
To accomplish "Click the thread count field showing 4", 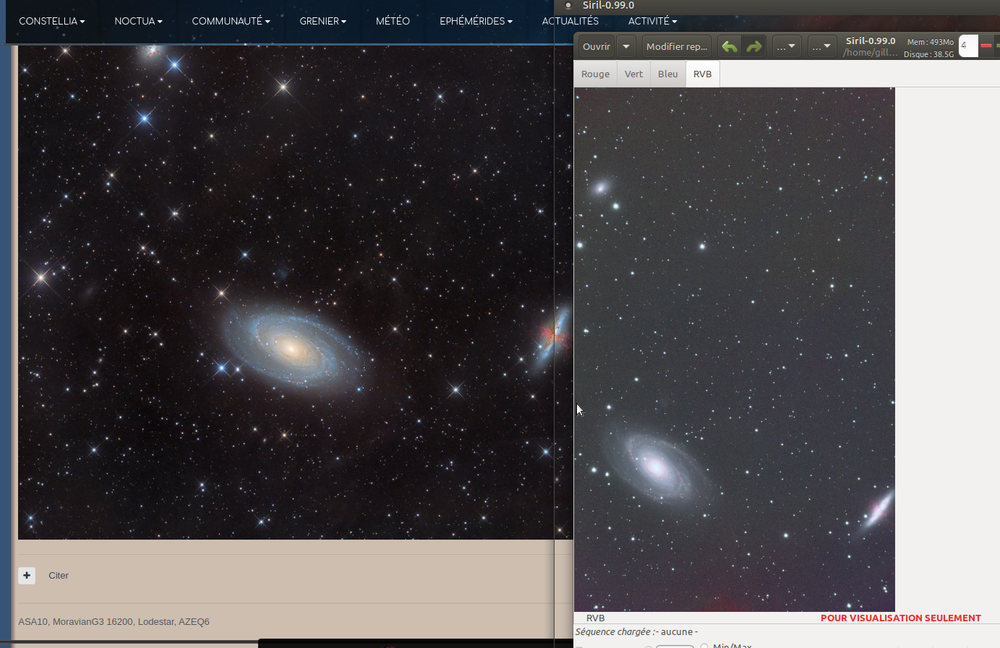I will point(968,46).
